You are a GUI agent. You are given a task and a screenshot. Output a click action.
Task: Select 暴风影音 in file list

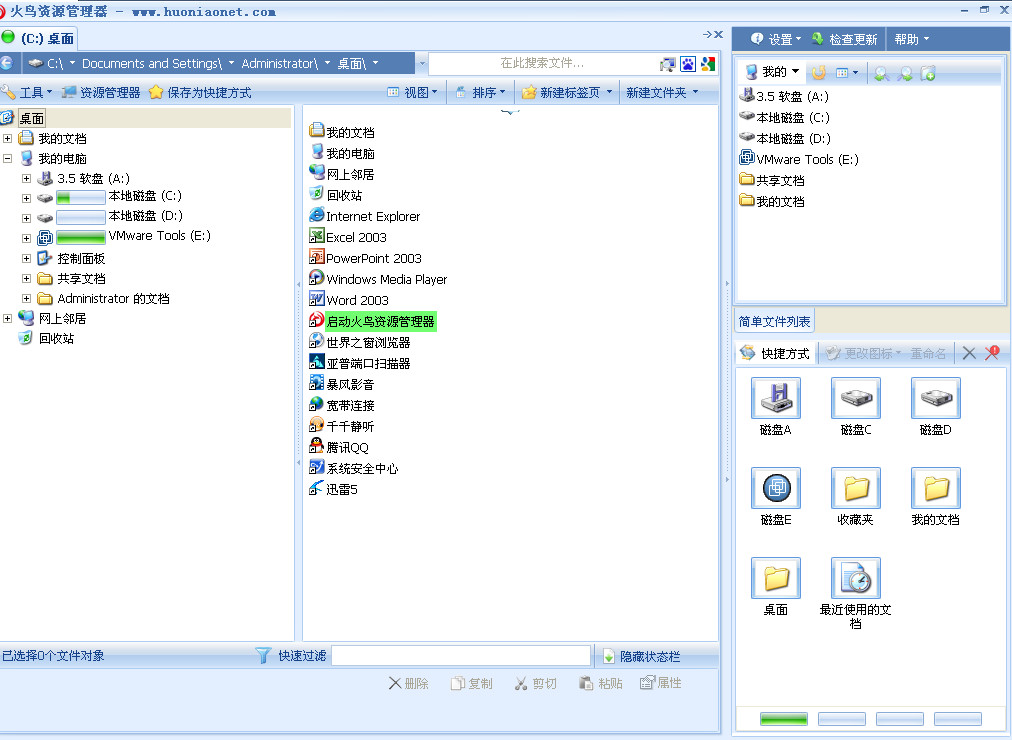pyautogui.click(x=341, y=384)
